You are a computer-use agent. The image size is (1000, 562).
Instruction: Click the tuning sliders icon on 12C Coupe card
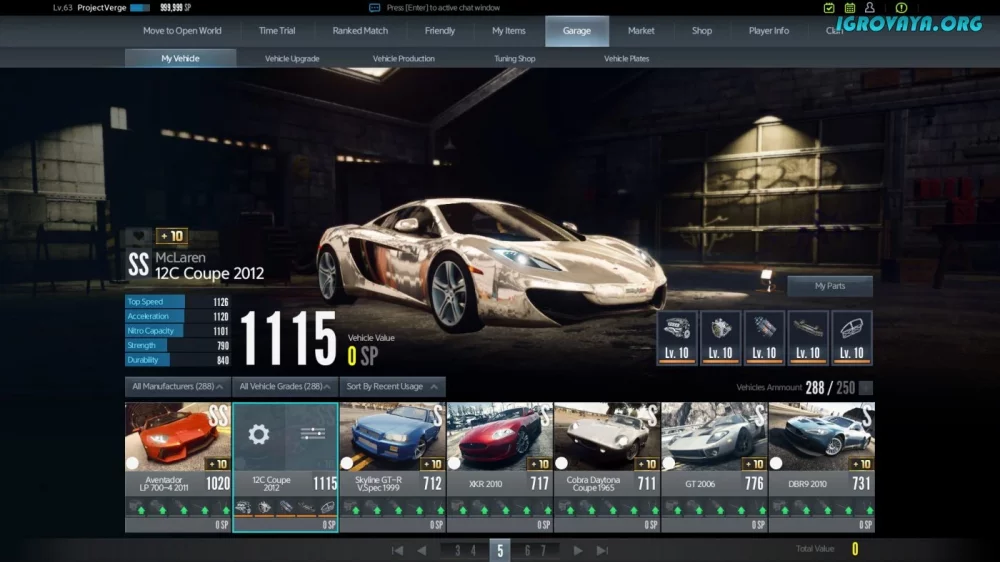[311, 434]
